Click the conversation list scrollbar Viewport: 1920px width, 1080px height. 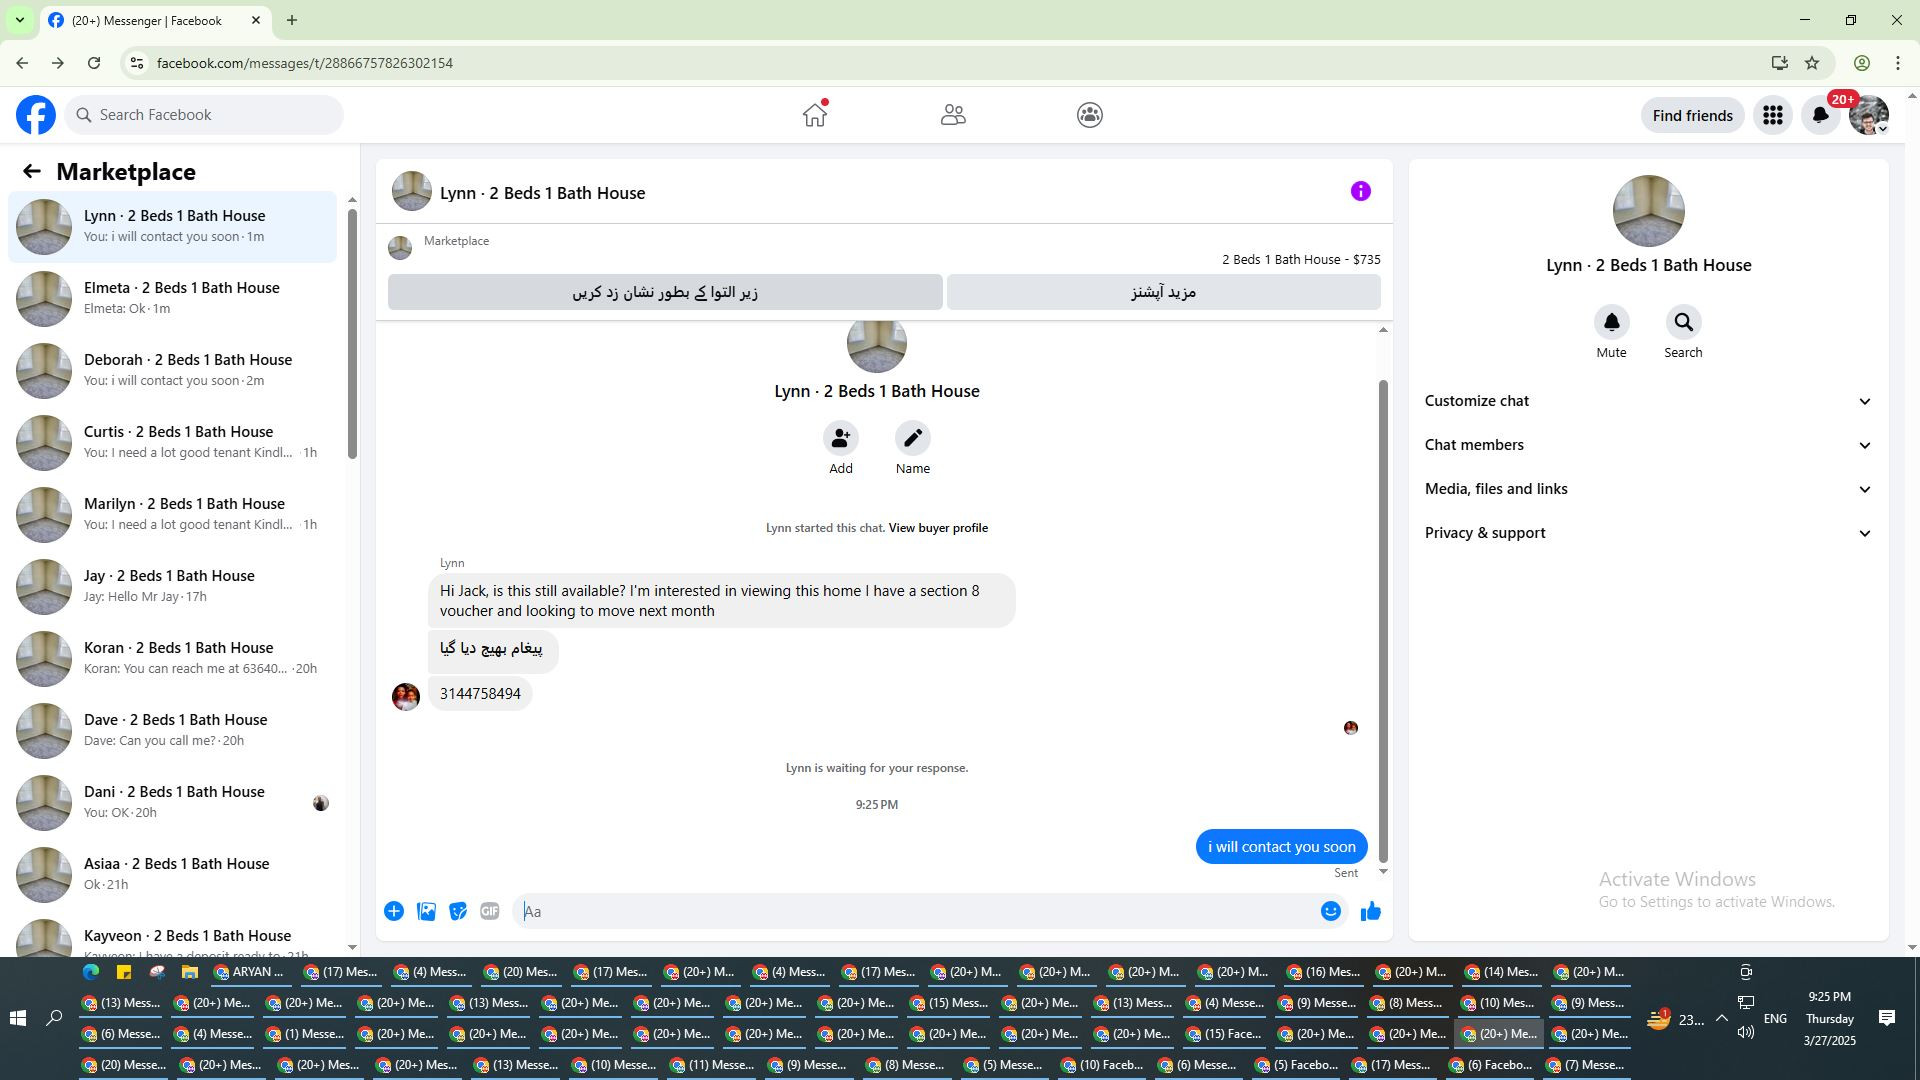point(352,334)
